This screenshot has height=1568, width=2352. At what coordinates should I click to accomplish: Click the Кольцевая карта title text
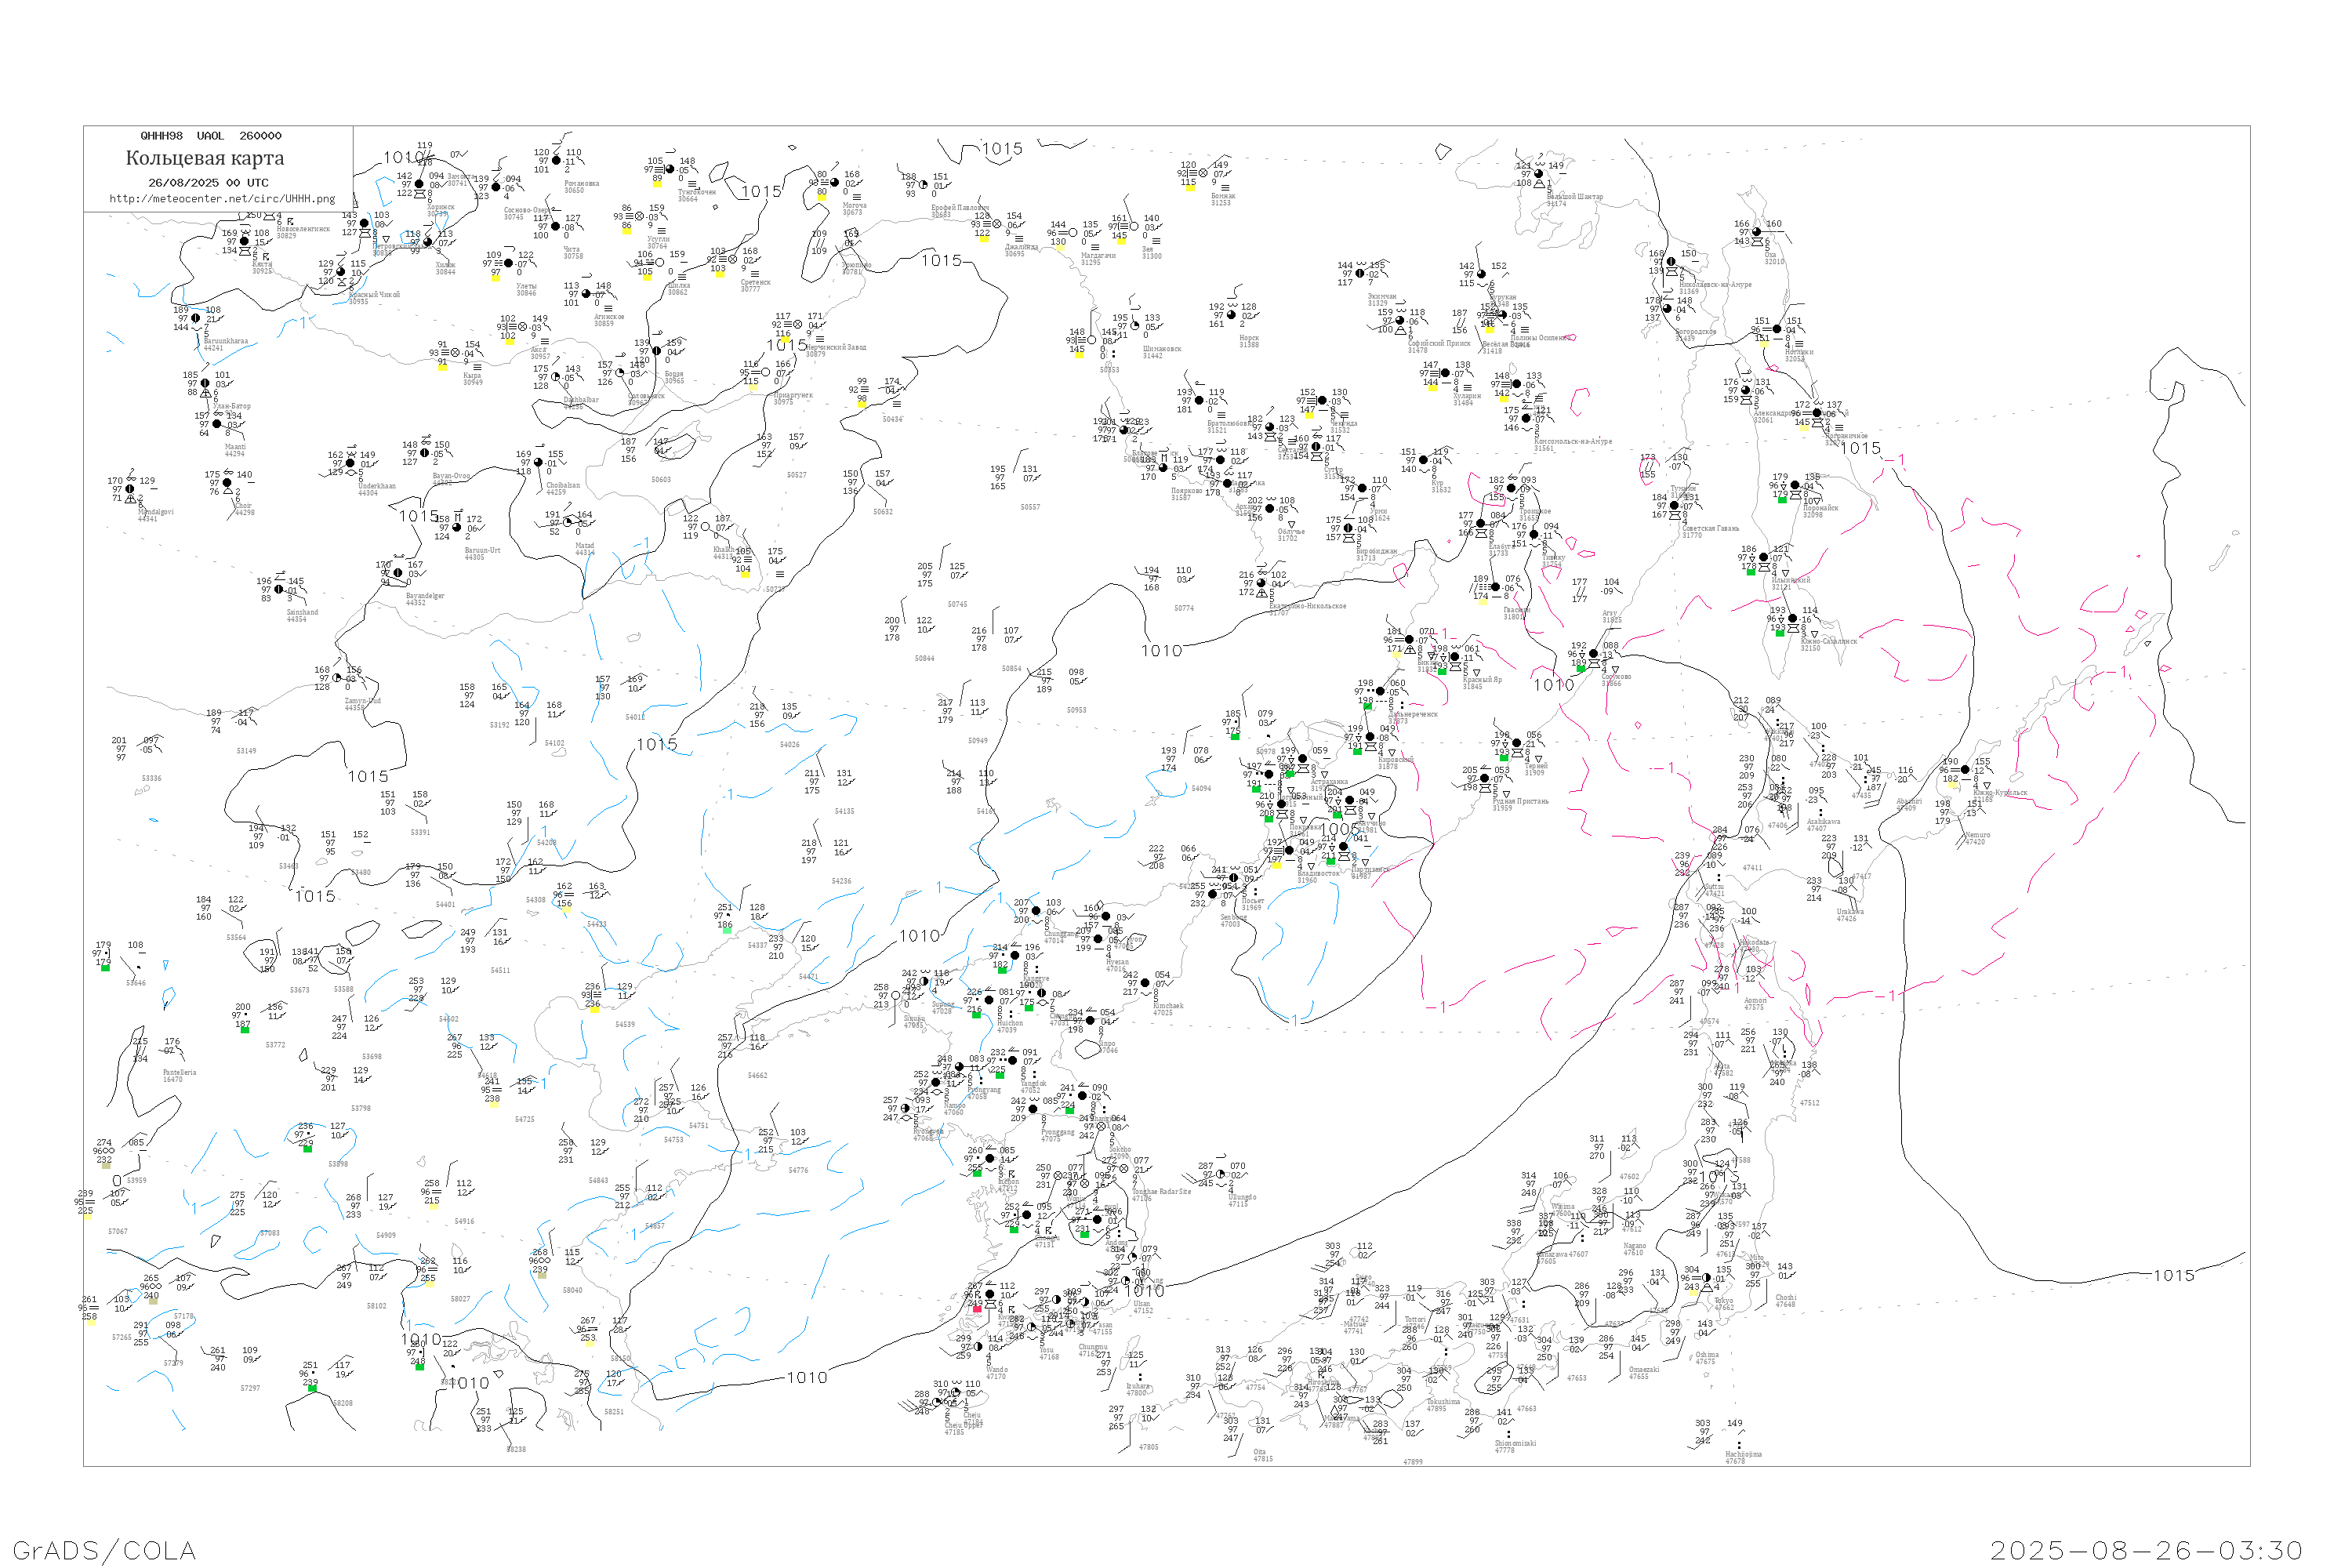click(x=205, y=158)
